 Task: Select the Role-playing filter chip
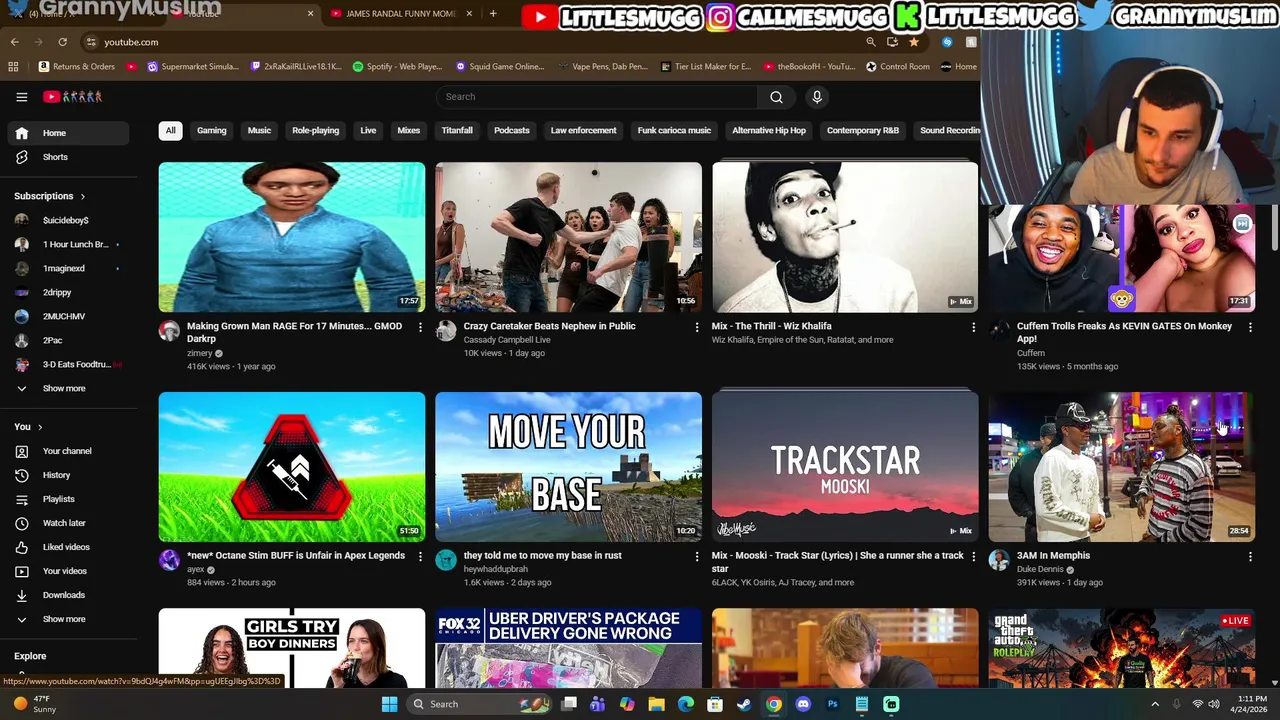click(315, 131)
